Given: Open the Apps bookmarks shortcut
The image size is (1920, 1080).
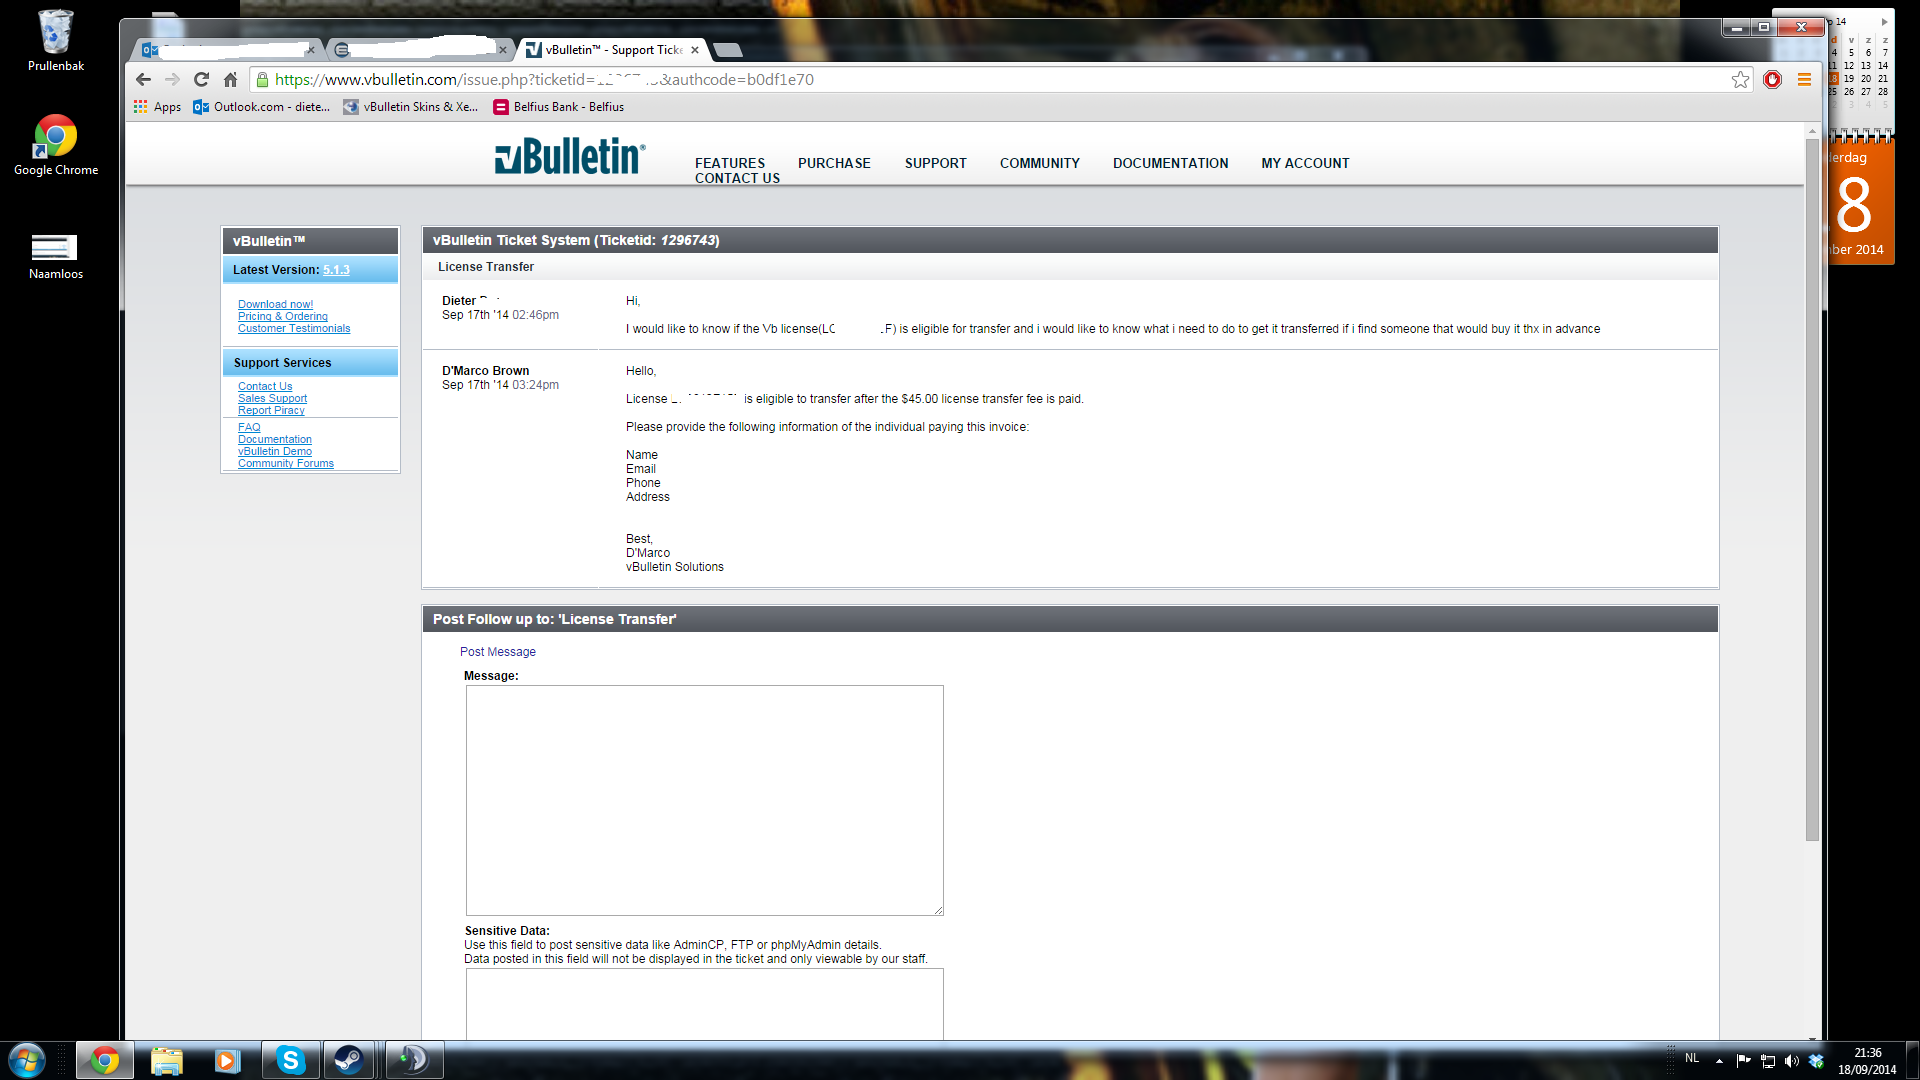Looking at the screenshot, I should point(157,107).
